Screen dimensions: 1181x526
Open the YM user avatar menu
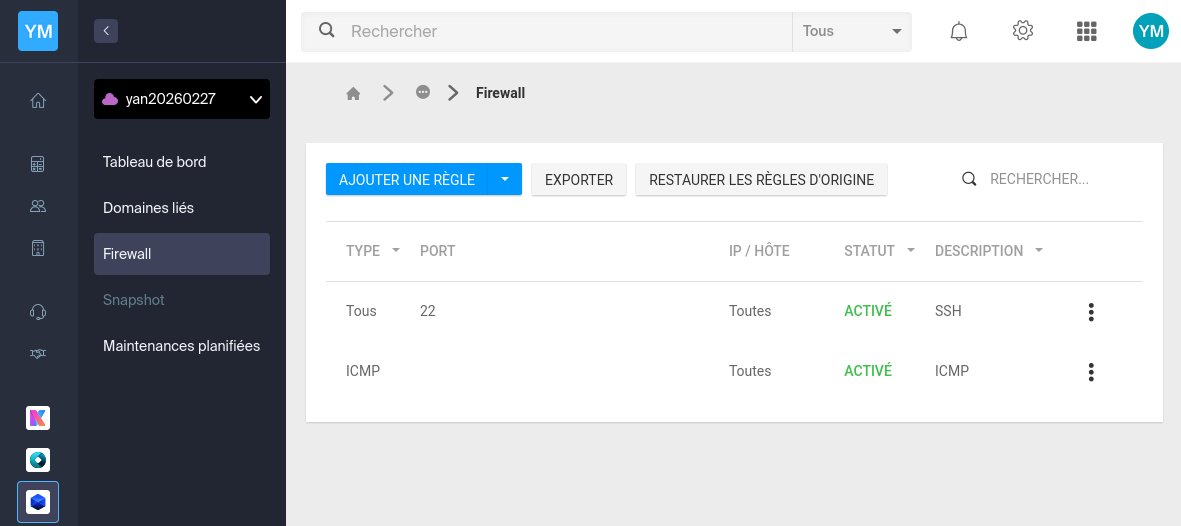pos(1150,31)
